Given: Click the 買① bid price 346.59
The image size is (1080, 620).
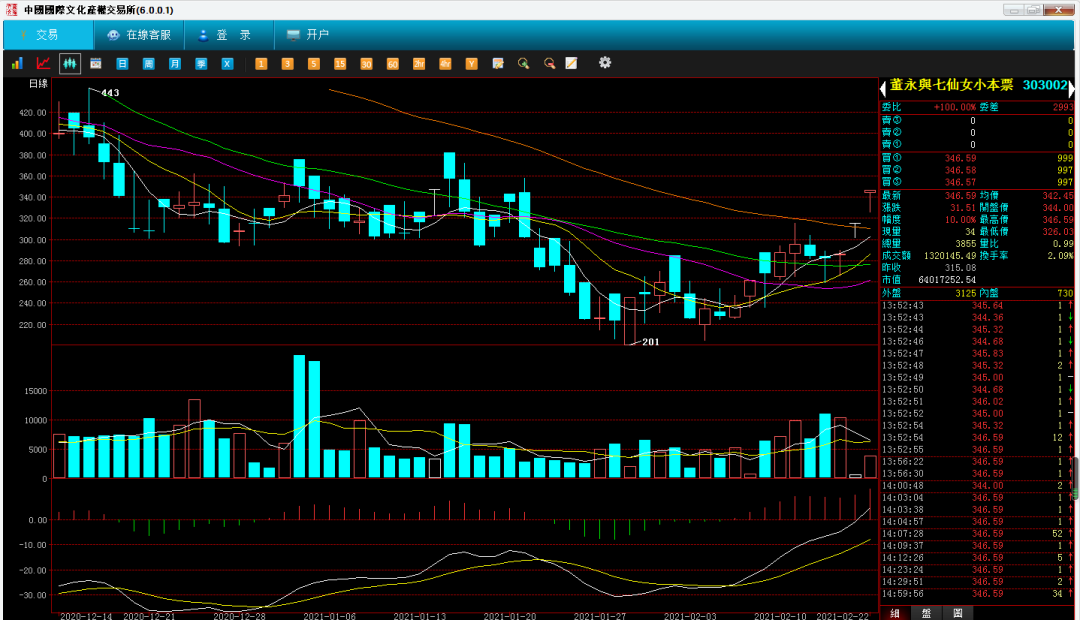Looking at the screenshot, I should coord(960,158).
